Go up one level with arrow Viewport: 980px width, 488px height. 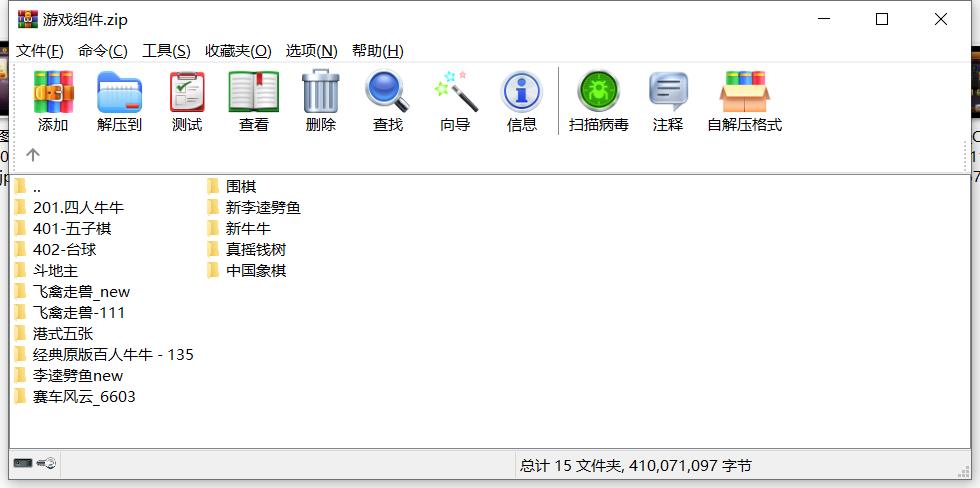click(x=32, y=154)
